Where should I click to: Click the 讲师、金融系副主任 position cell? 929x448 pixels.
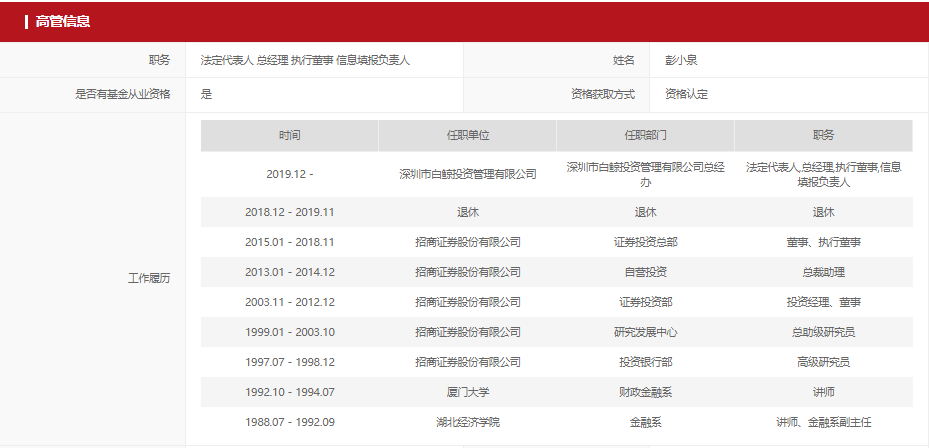point(824,423)
